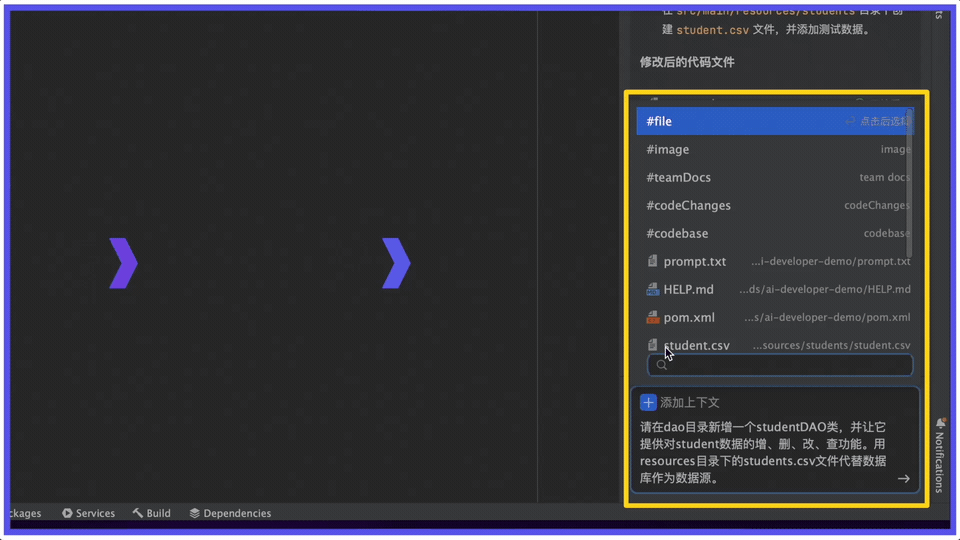The width and height of the screenshot is (960, 540).
Task: Choose the #codebase context option
Action: pos(677,233)
